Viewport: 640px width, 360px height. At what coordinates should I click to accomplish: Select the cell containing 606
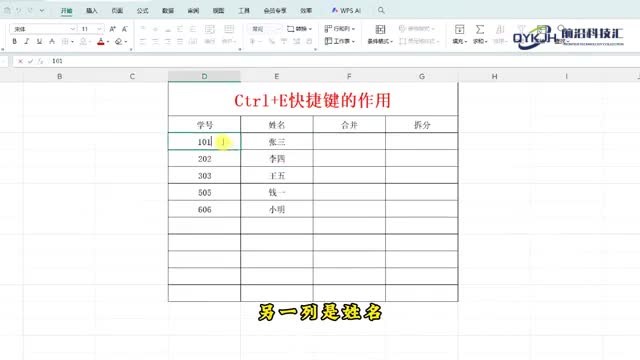[204, 209]
